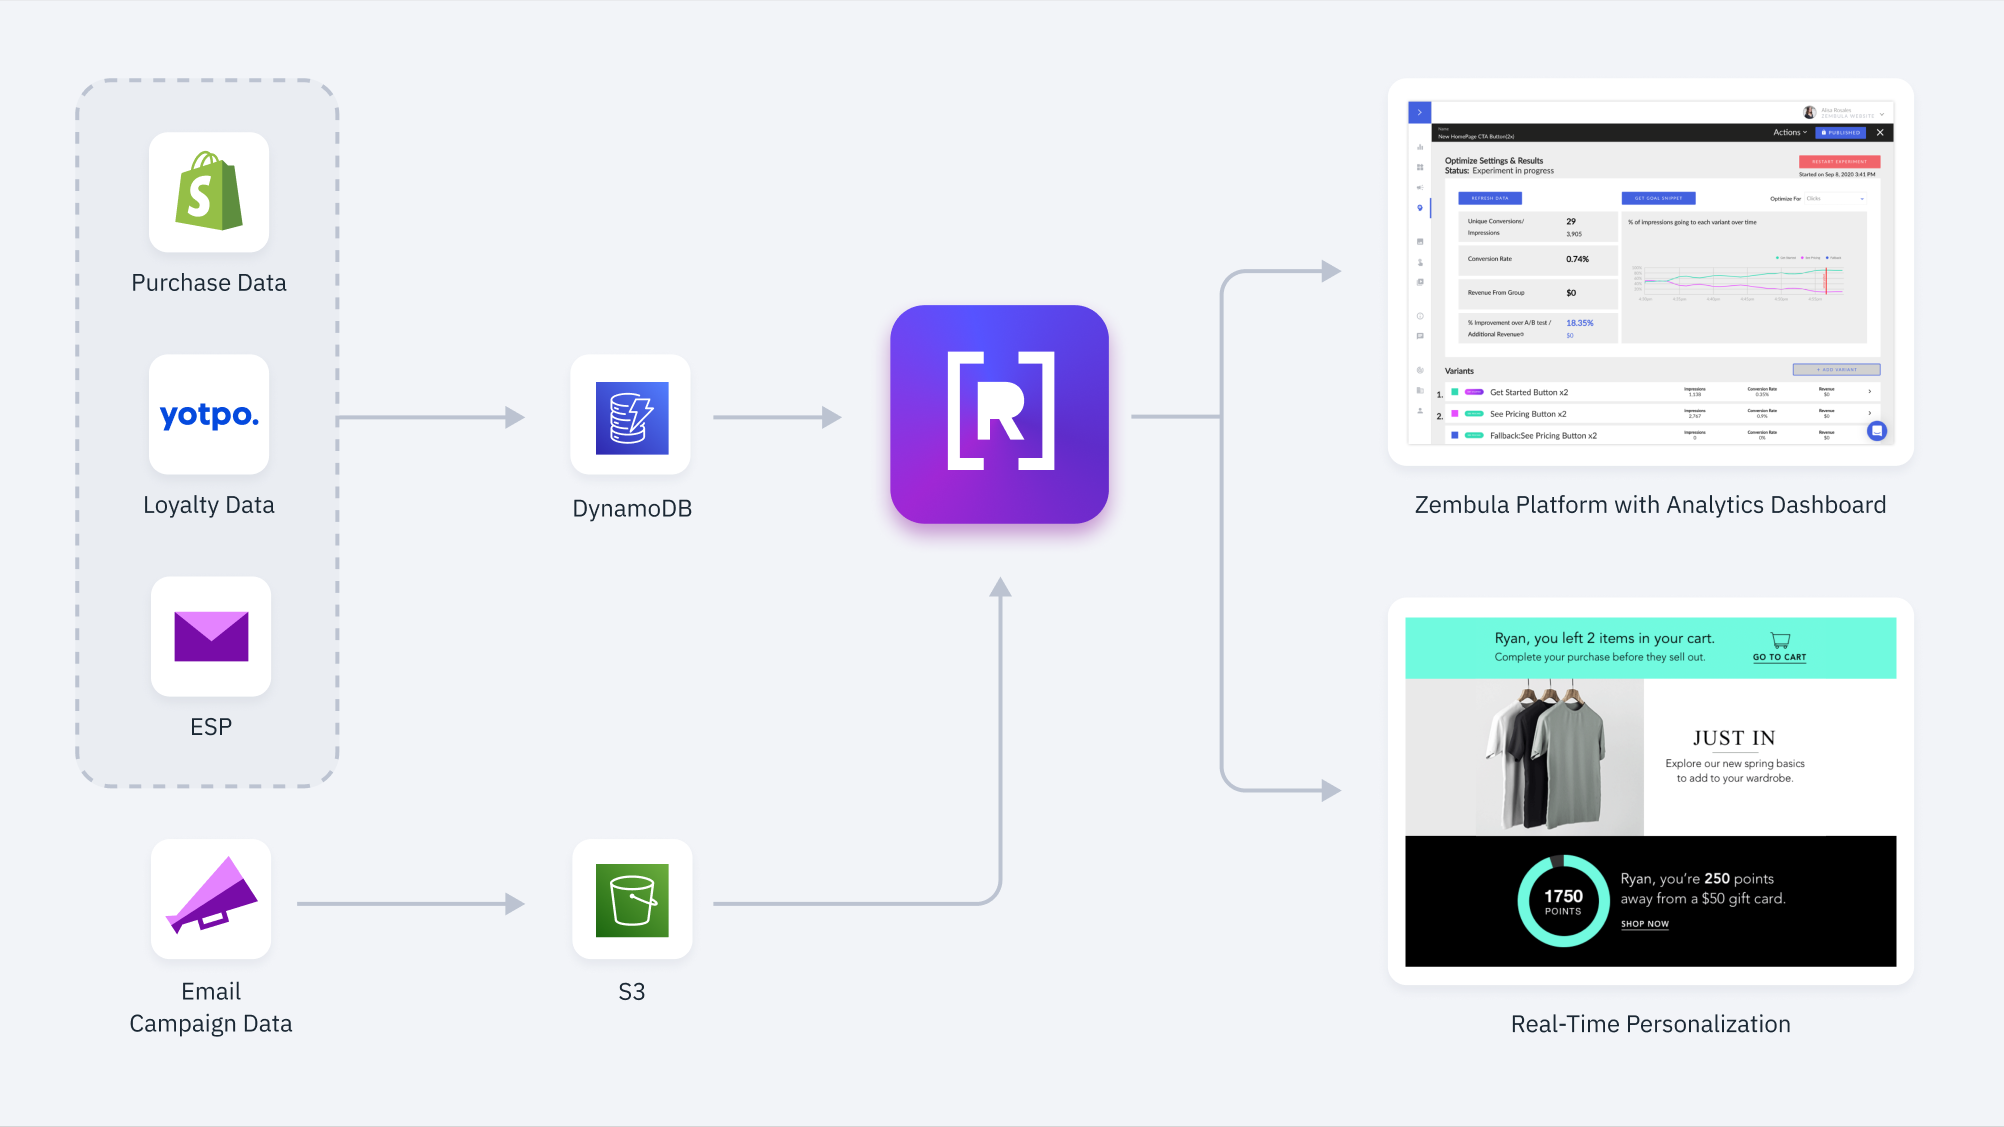The image size is (2004, 1127).
Task: Click the Shopify Purchase Data icon
Action: coord(209,192)
